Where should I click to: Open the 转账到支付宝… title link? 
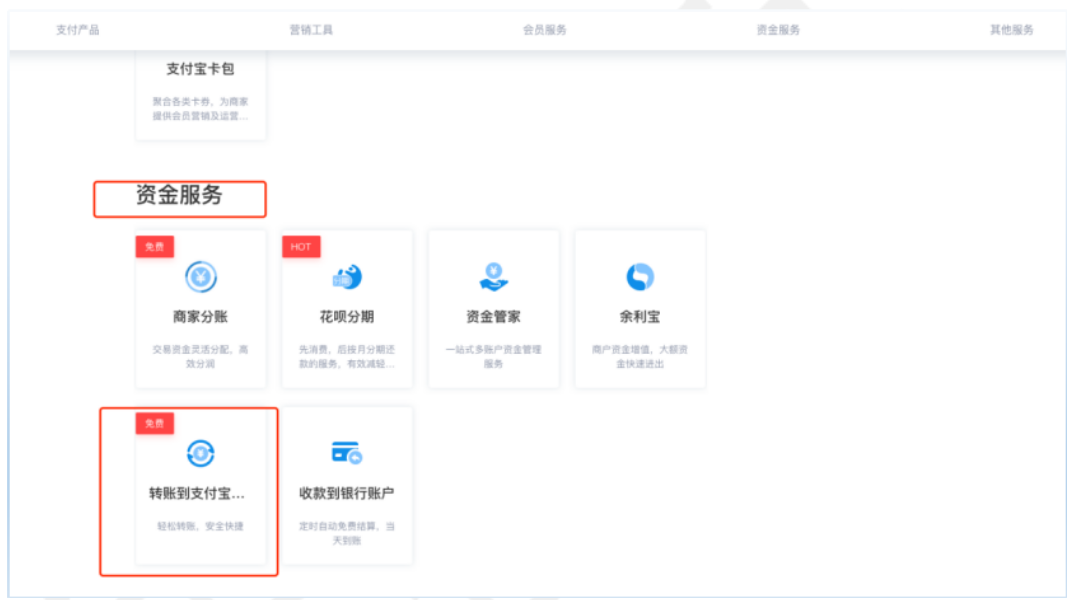point(197,493)
